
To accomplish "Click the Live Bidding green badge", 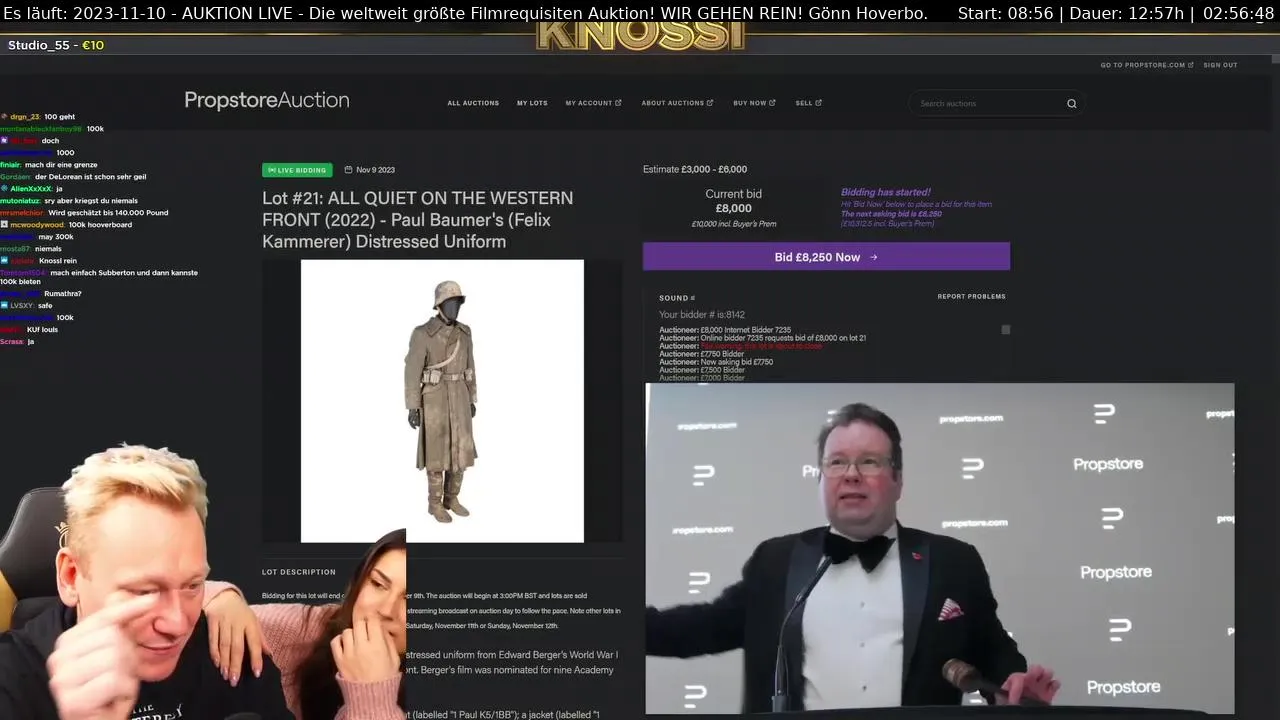I will pyautogui.click(x=297, y=170).
